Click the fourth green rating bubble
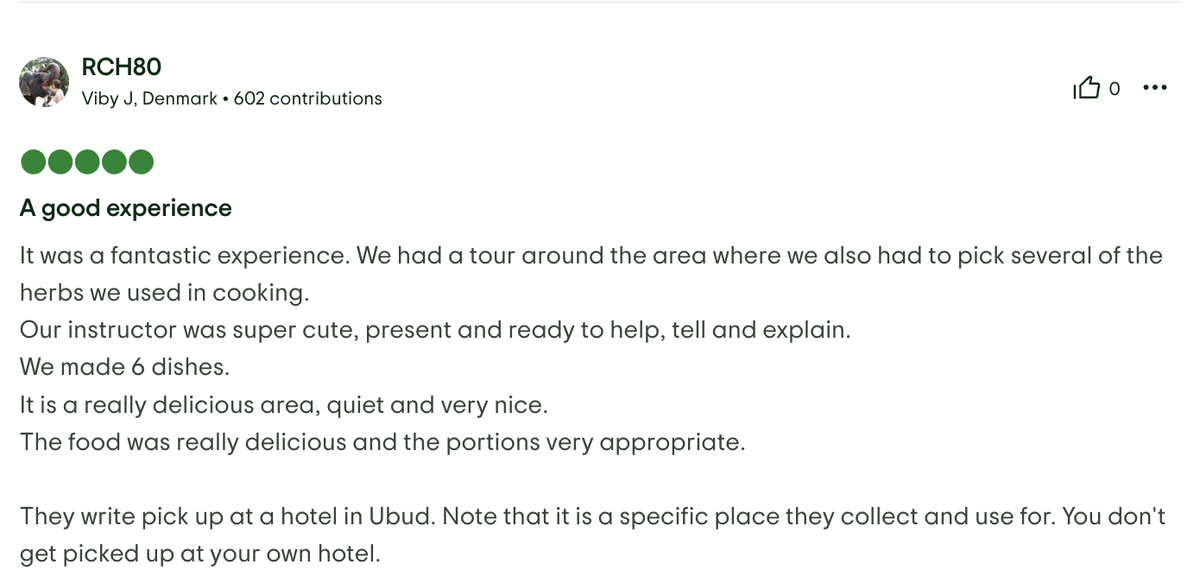1200x577 pixels. click(114, 161)
